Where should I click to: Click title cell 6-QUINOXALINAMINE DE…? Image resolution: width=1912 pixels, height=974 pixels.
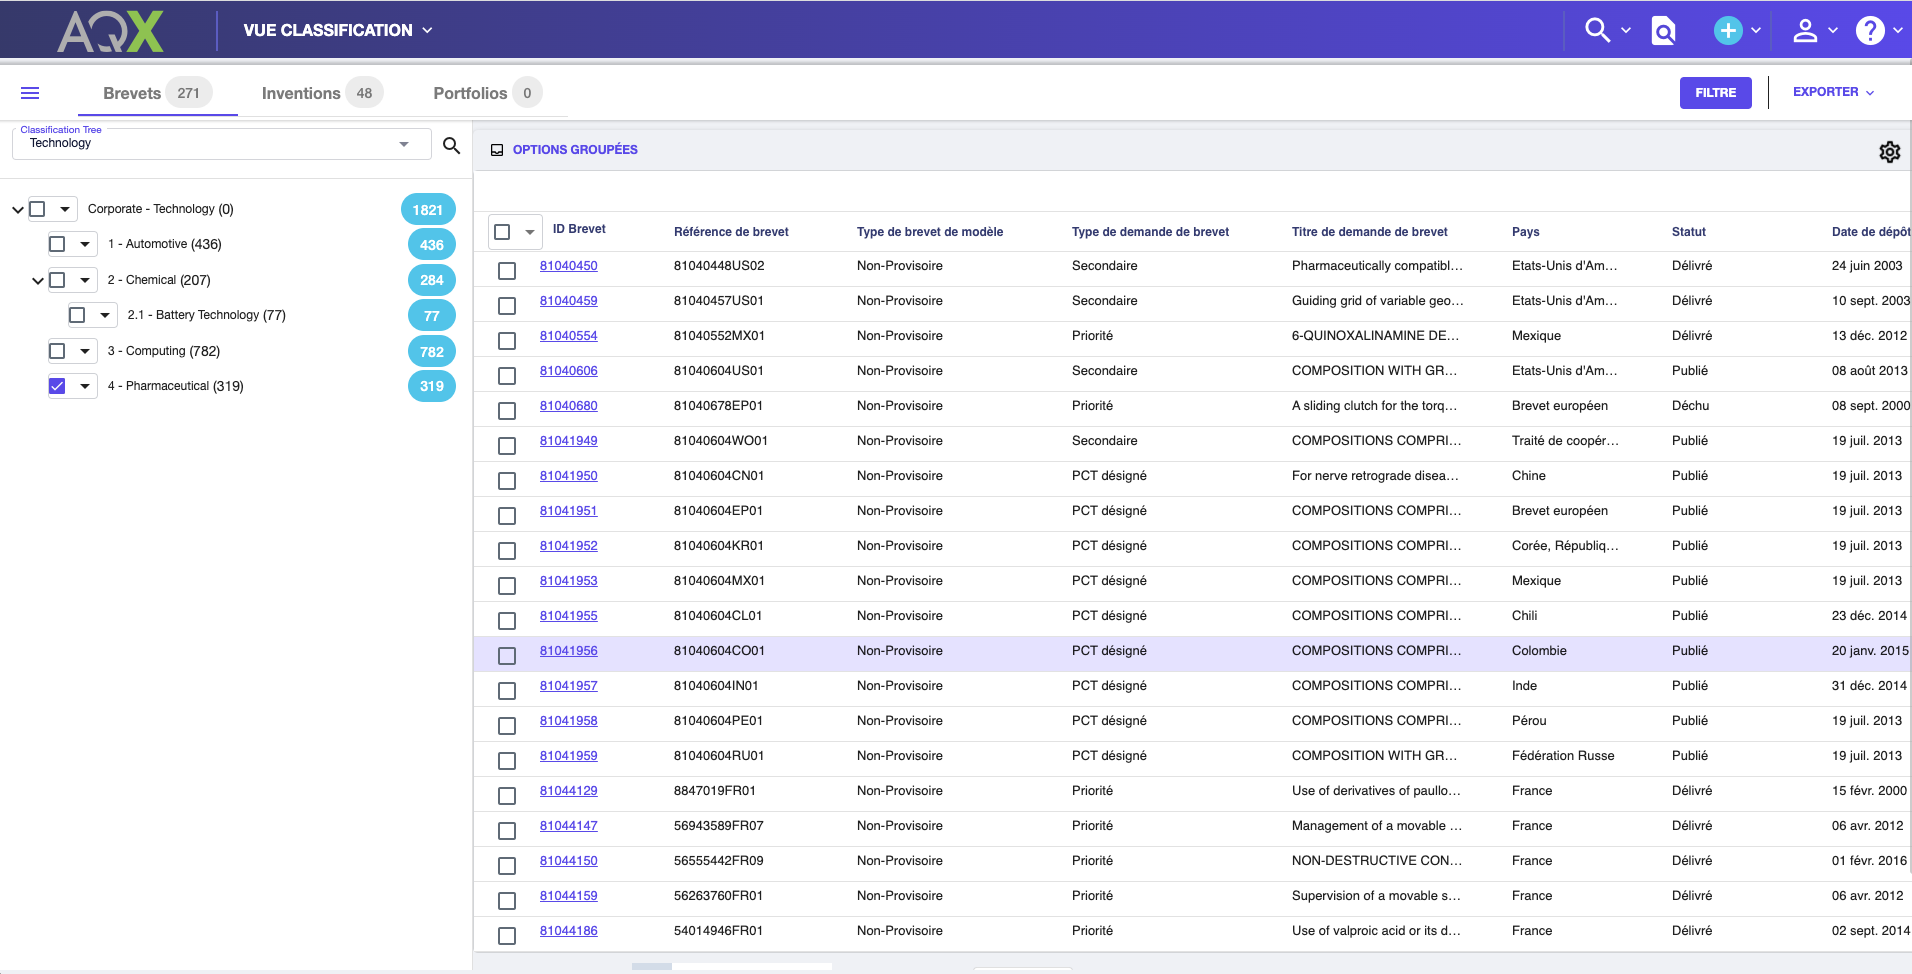[1375, 336]
